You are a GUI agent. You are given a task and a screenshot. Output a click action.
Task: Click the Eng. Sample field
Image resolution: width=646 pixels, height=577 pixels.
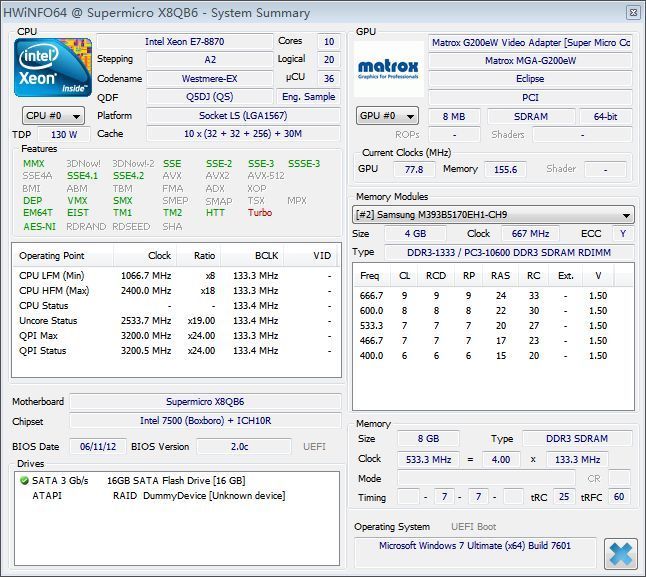click(308, 97)
